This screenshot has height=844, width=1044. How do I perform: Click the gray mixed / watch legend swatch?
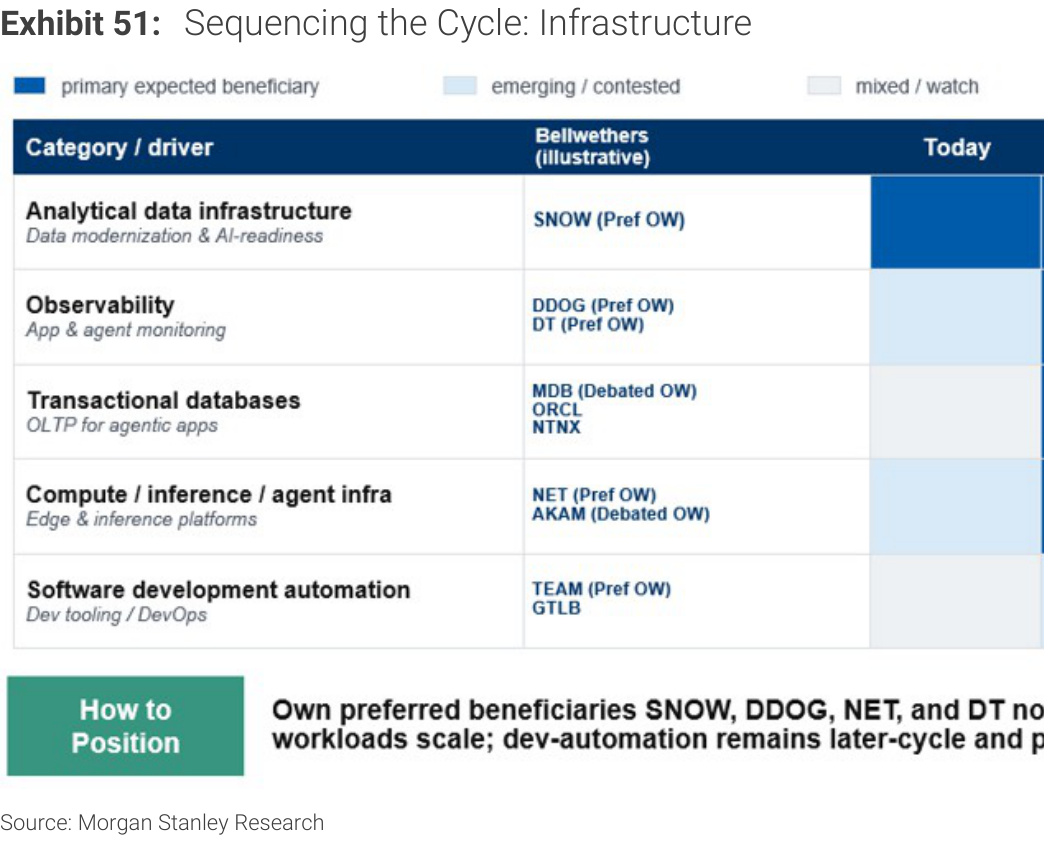click(x=824, y=86)
